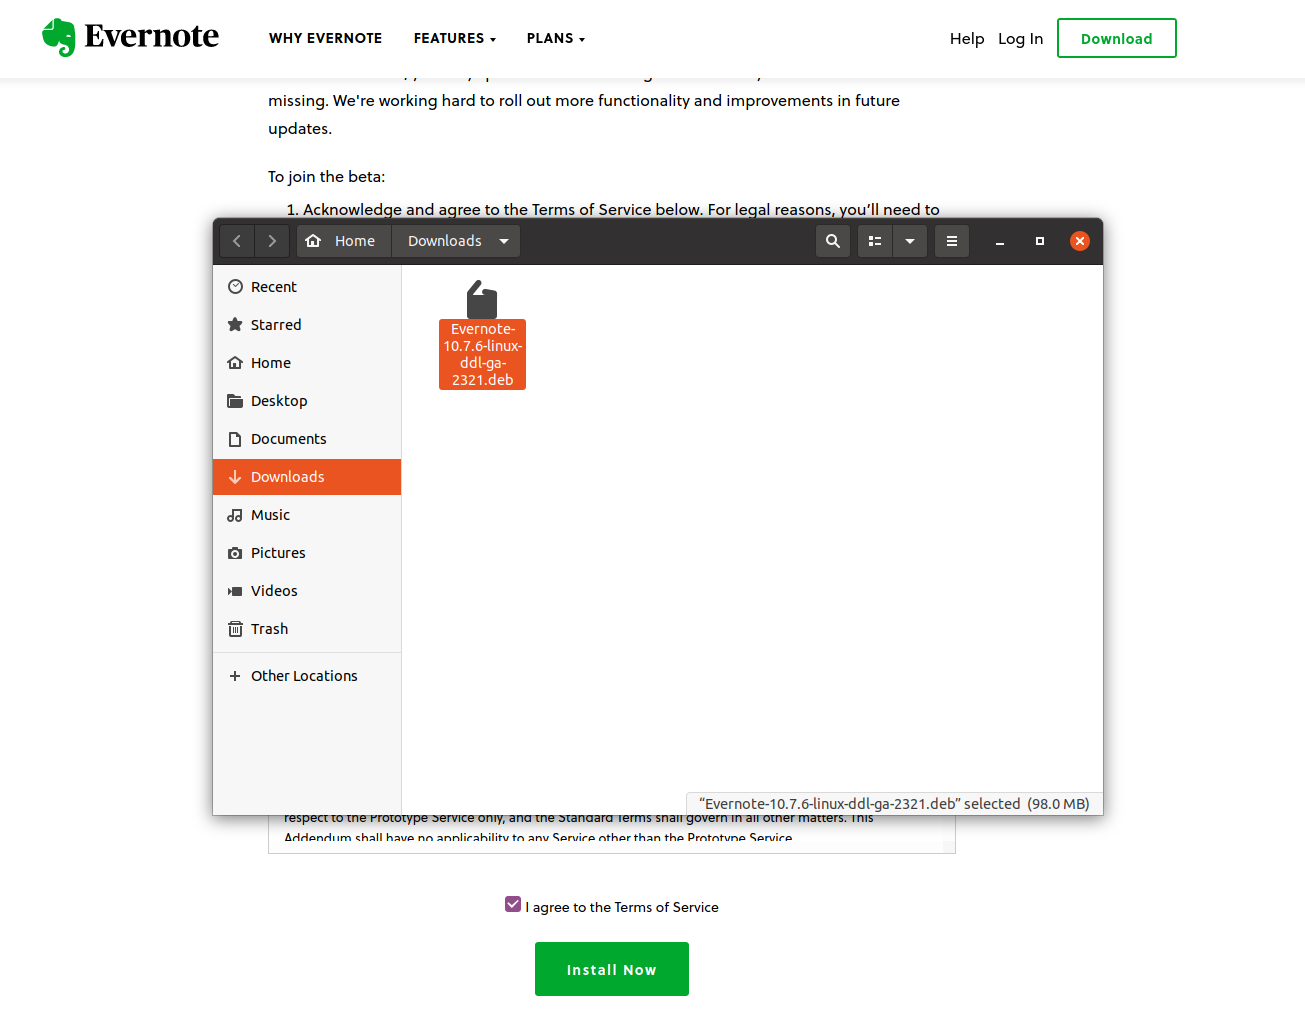Open Trash from the Files sidebar
Image resolution: width=1305 pixels, height=1021 pixels.
click(x=268, y=628)
